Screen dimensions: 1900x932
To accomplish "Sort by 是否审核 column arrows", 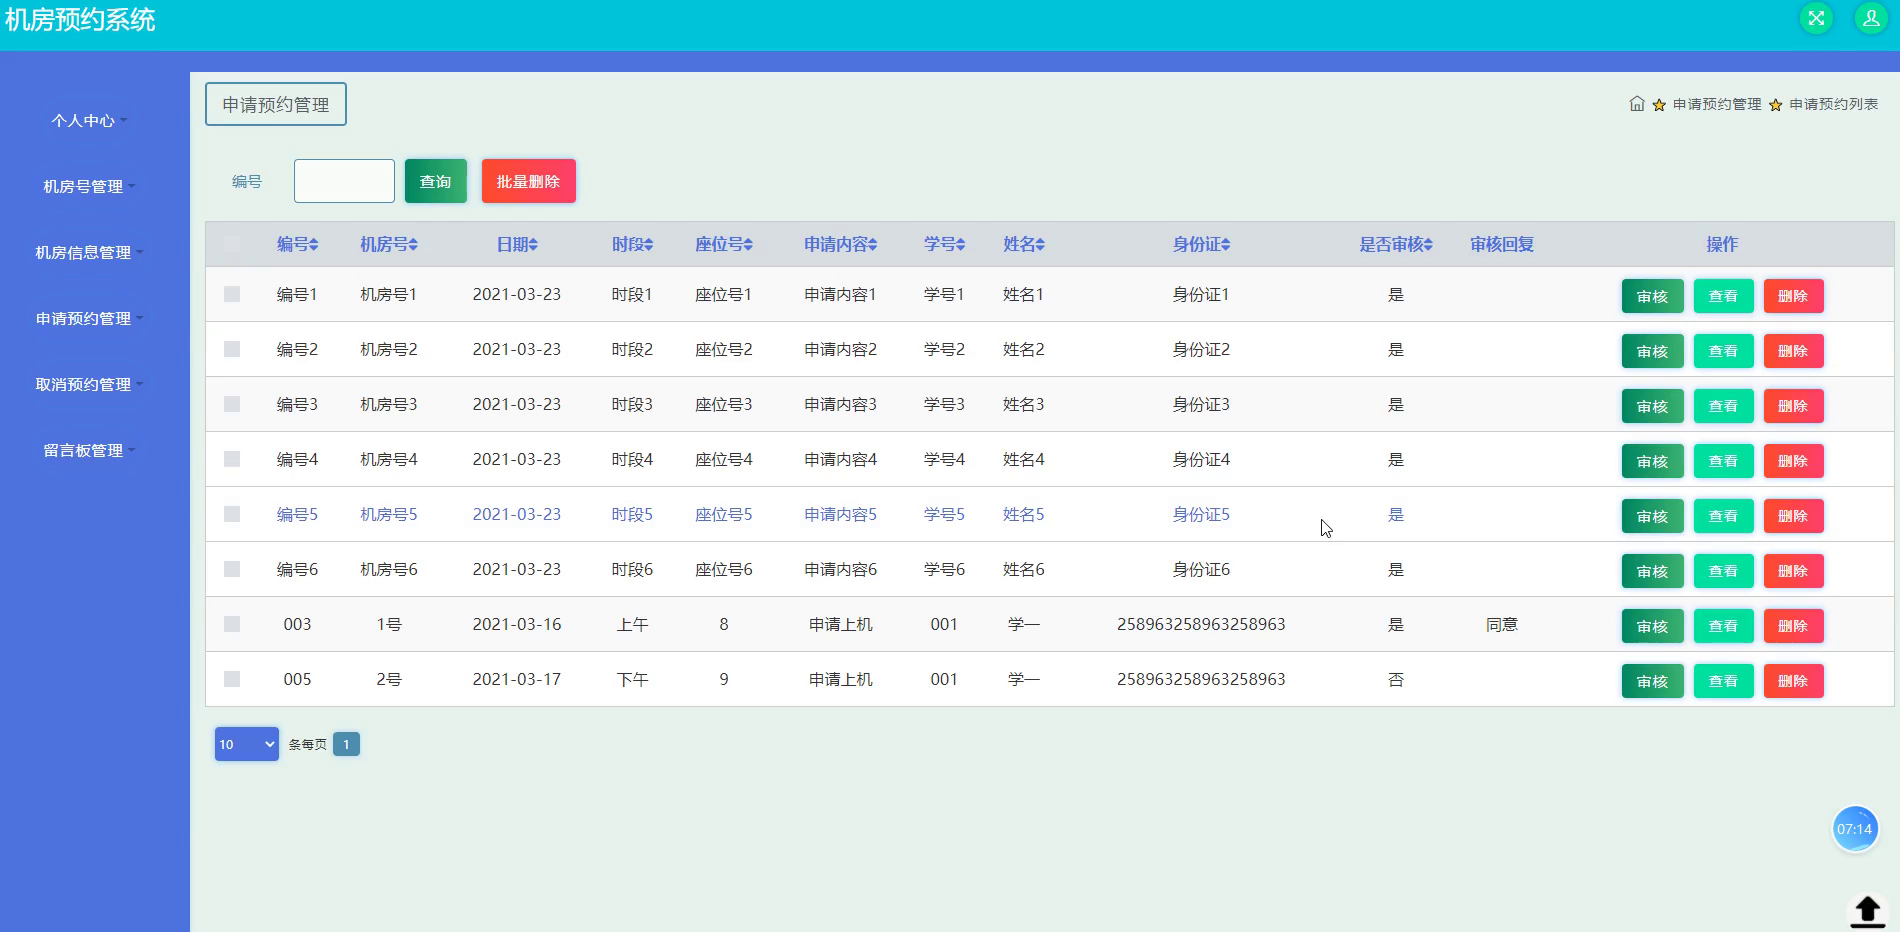I will (x=1429, y=245).
